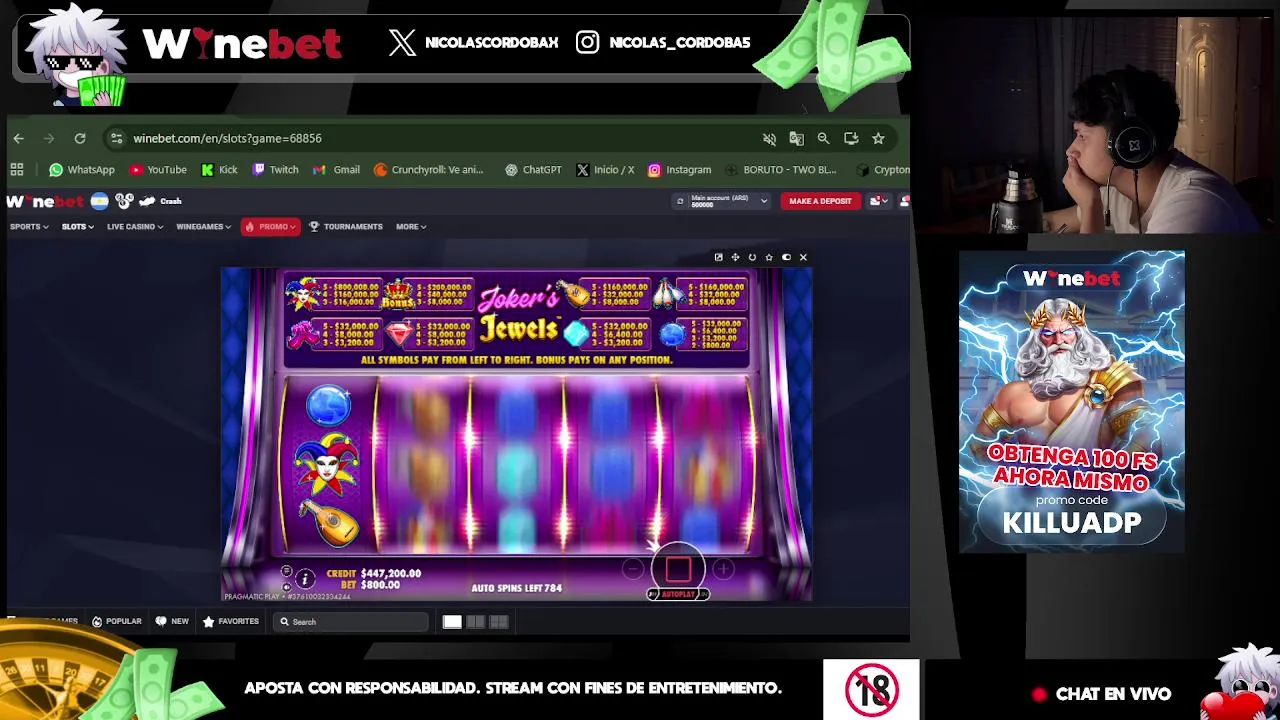The image size is (1280, 720).
Task: Expand the MORE menu
Action: coord(411,227)
